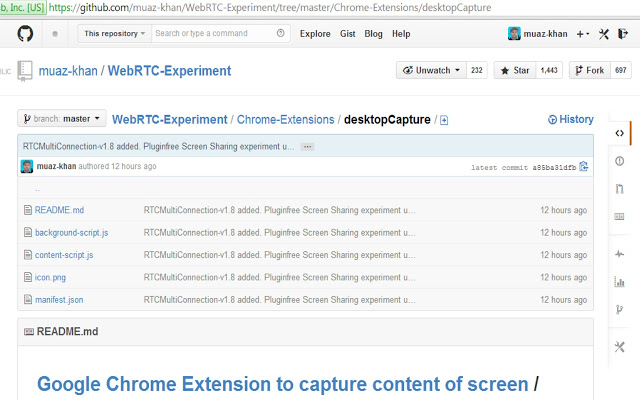
Task: Copy the latest commit SHA clipboard icon
Action: [584, 166]
